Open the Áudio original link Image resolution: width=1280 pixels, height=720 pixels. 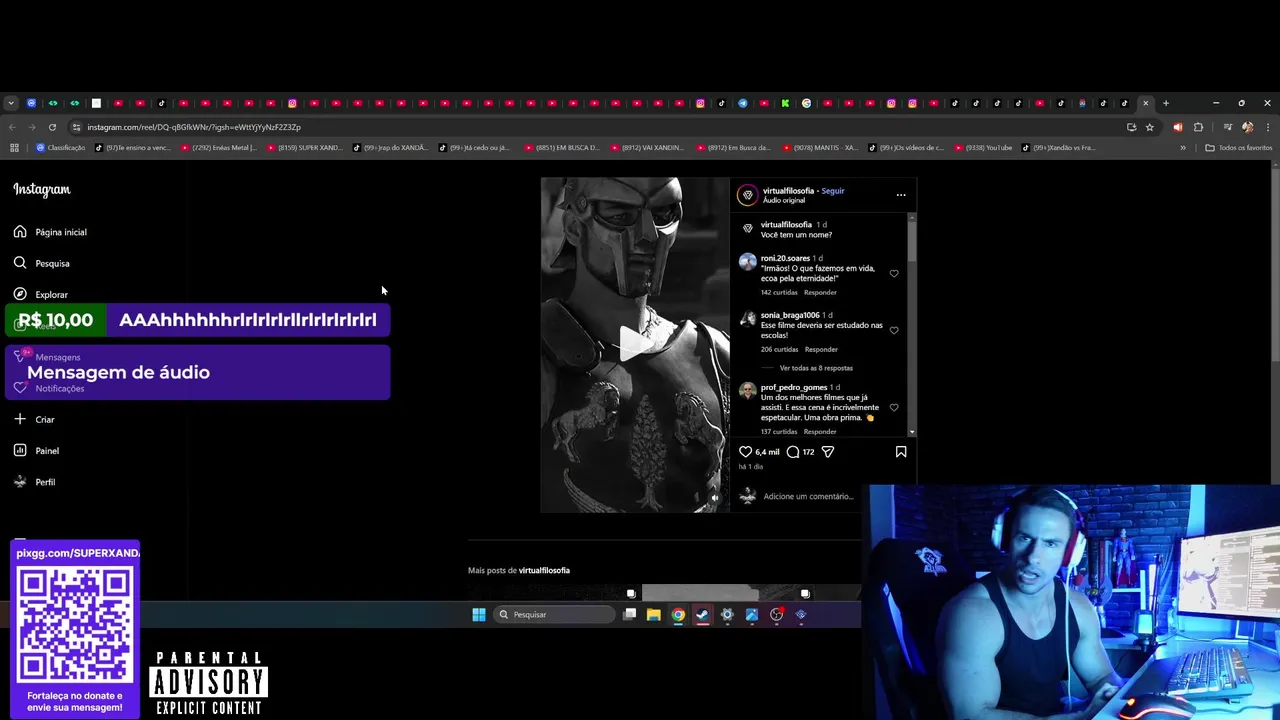(783, 200)
